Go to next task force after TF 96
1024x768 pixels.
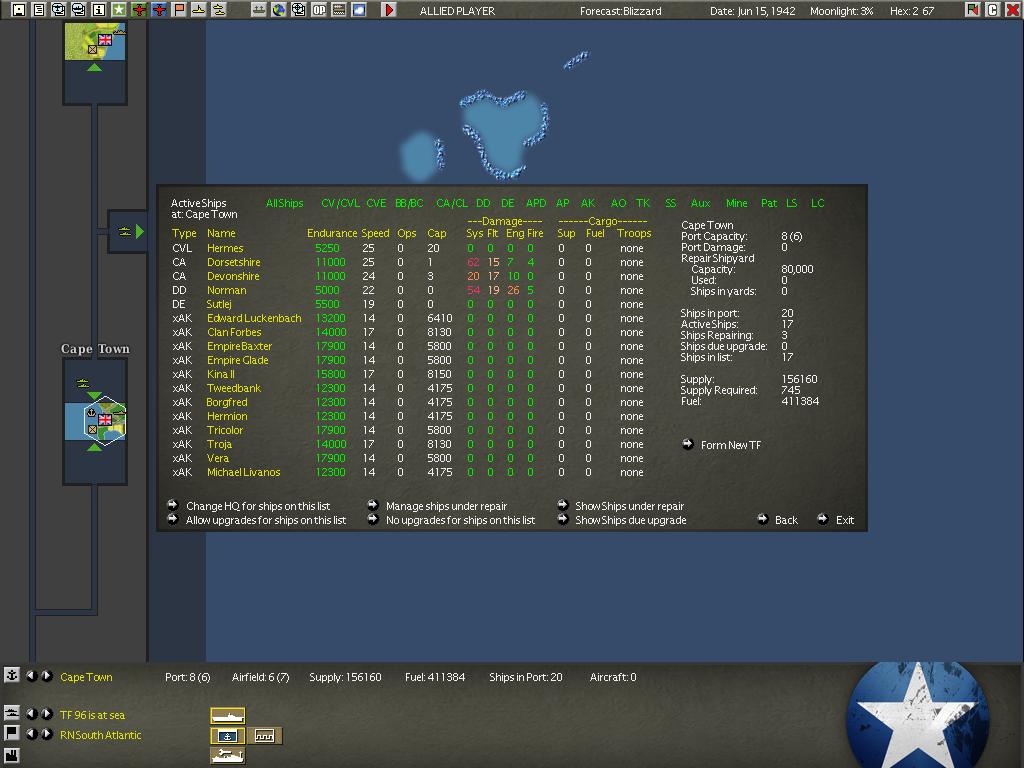(x=46, y=714)
